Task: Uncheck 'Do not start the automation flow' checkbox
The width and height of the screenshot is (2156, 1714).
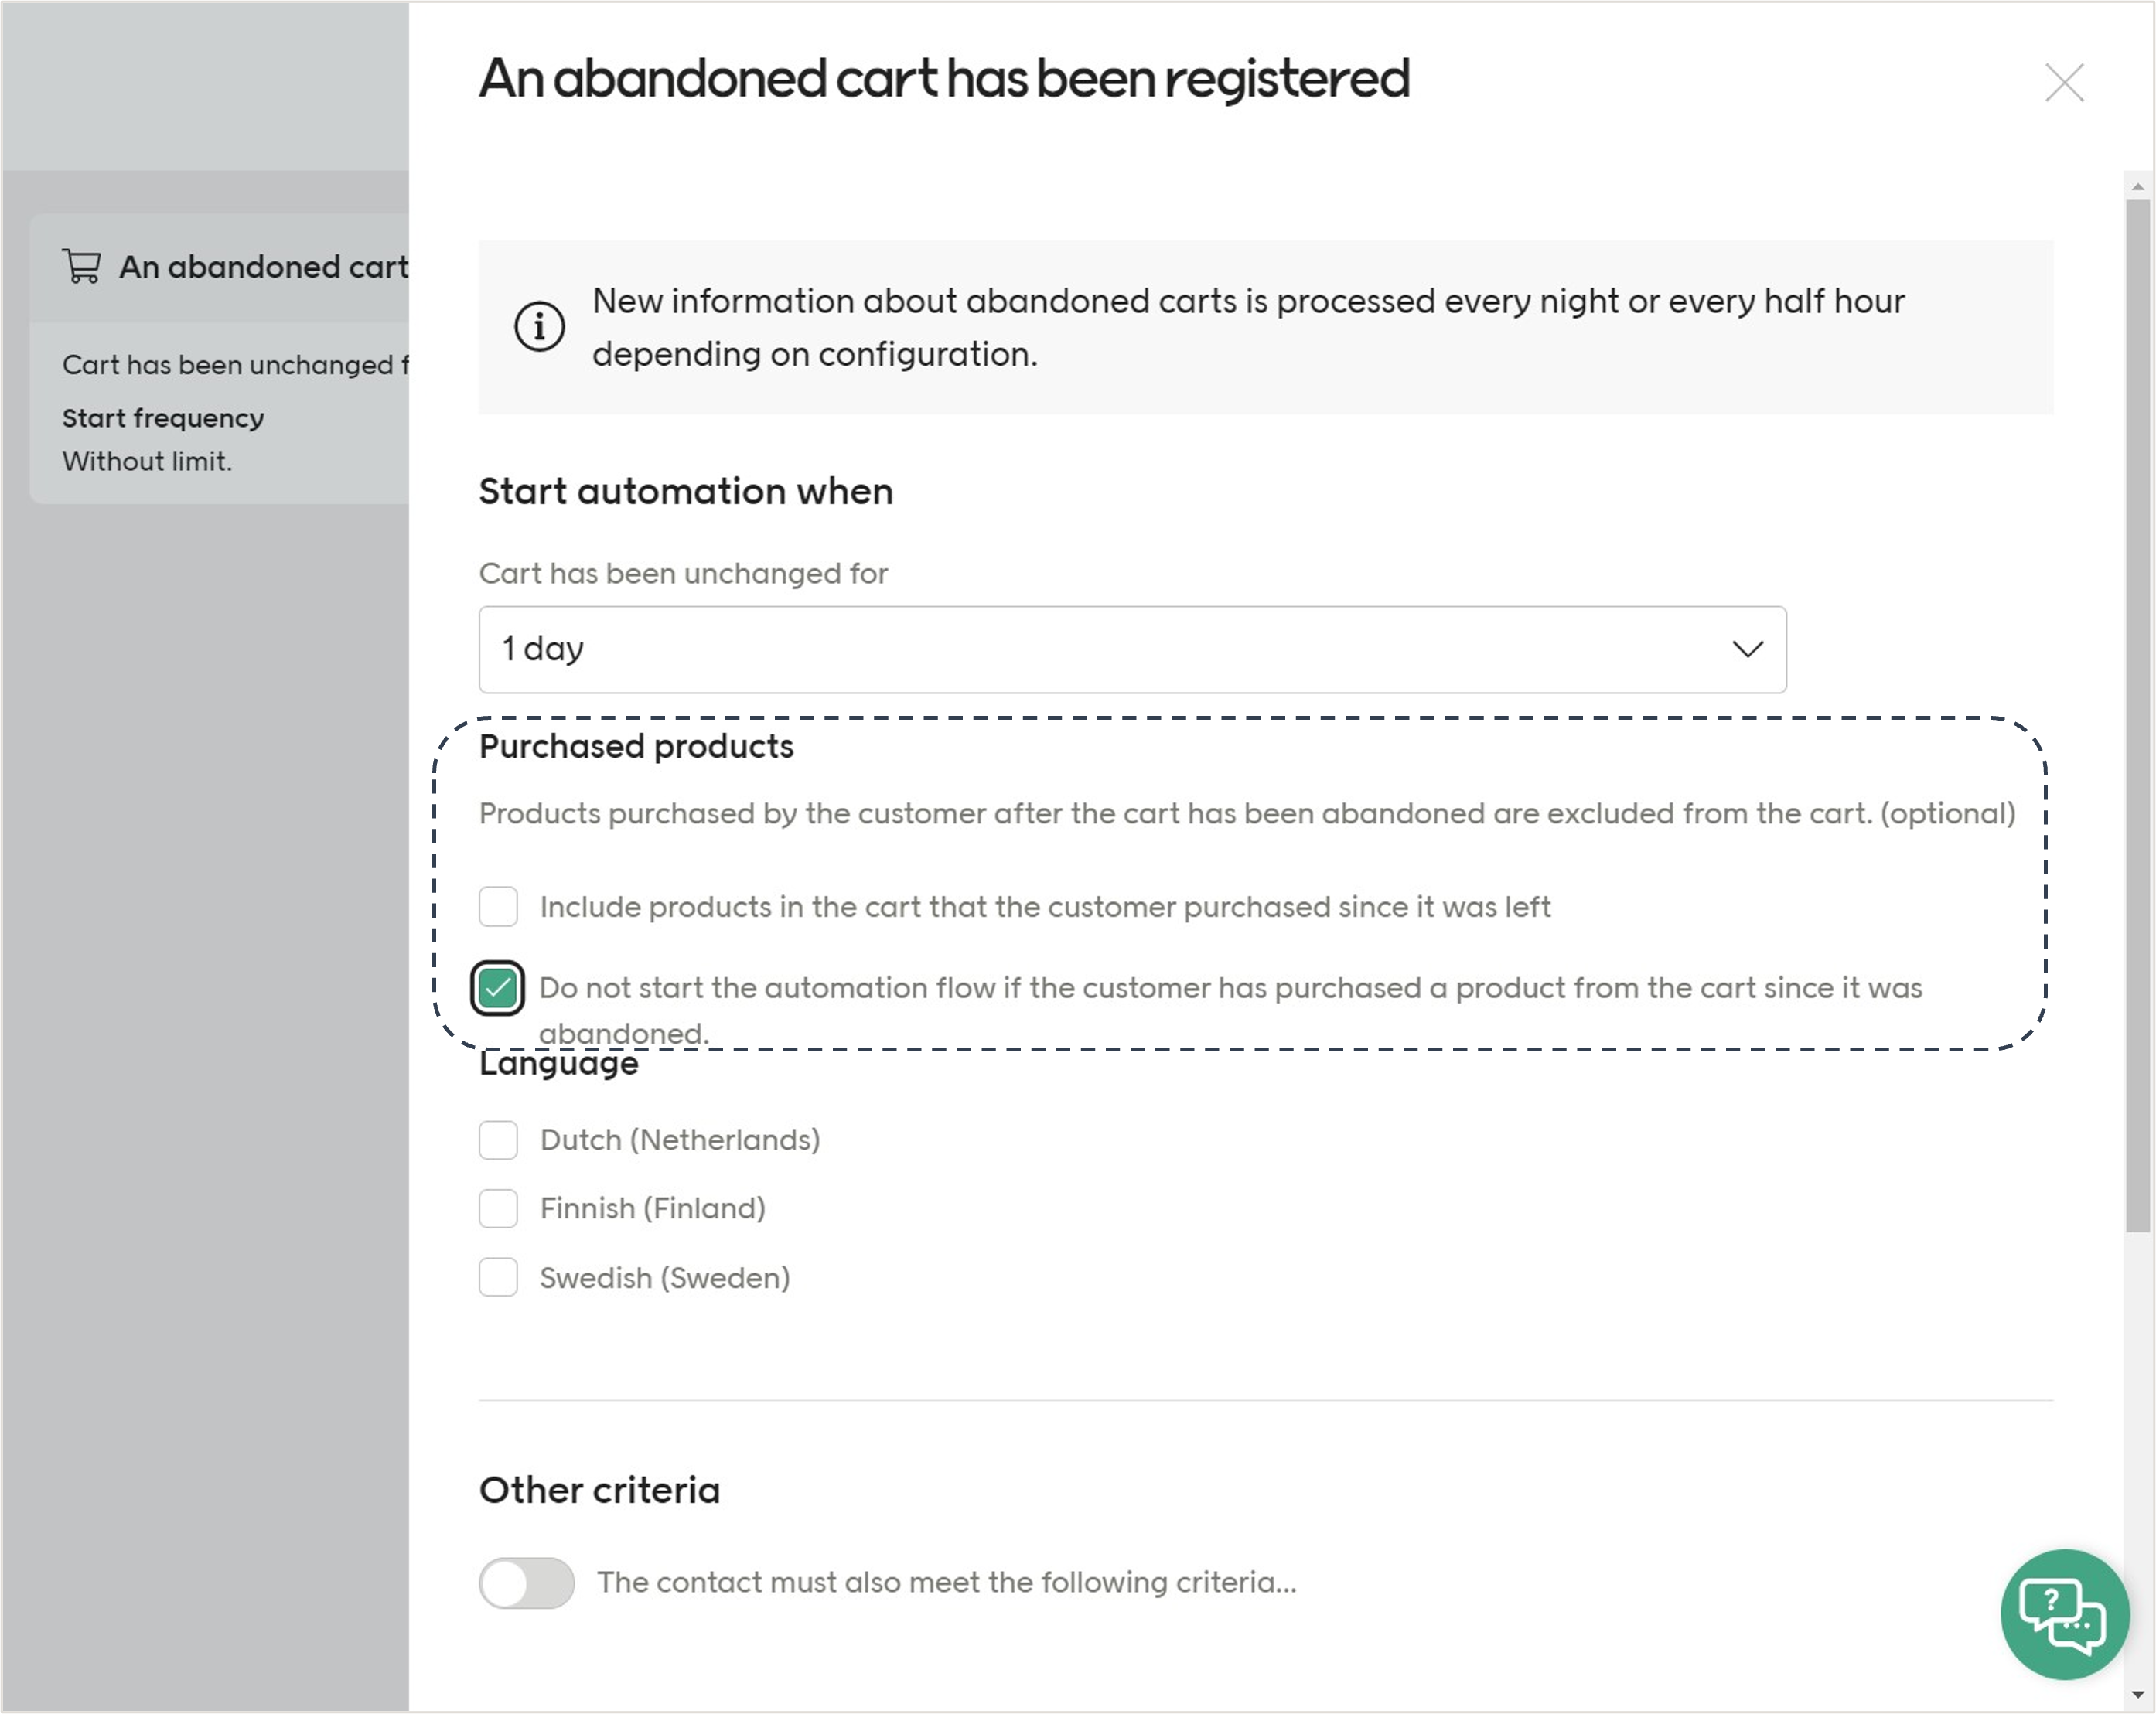Action: pyautogui.click(x=497, y=988)
